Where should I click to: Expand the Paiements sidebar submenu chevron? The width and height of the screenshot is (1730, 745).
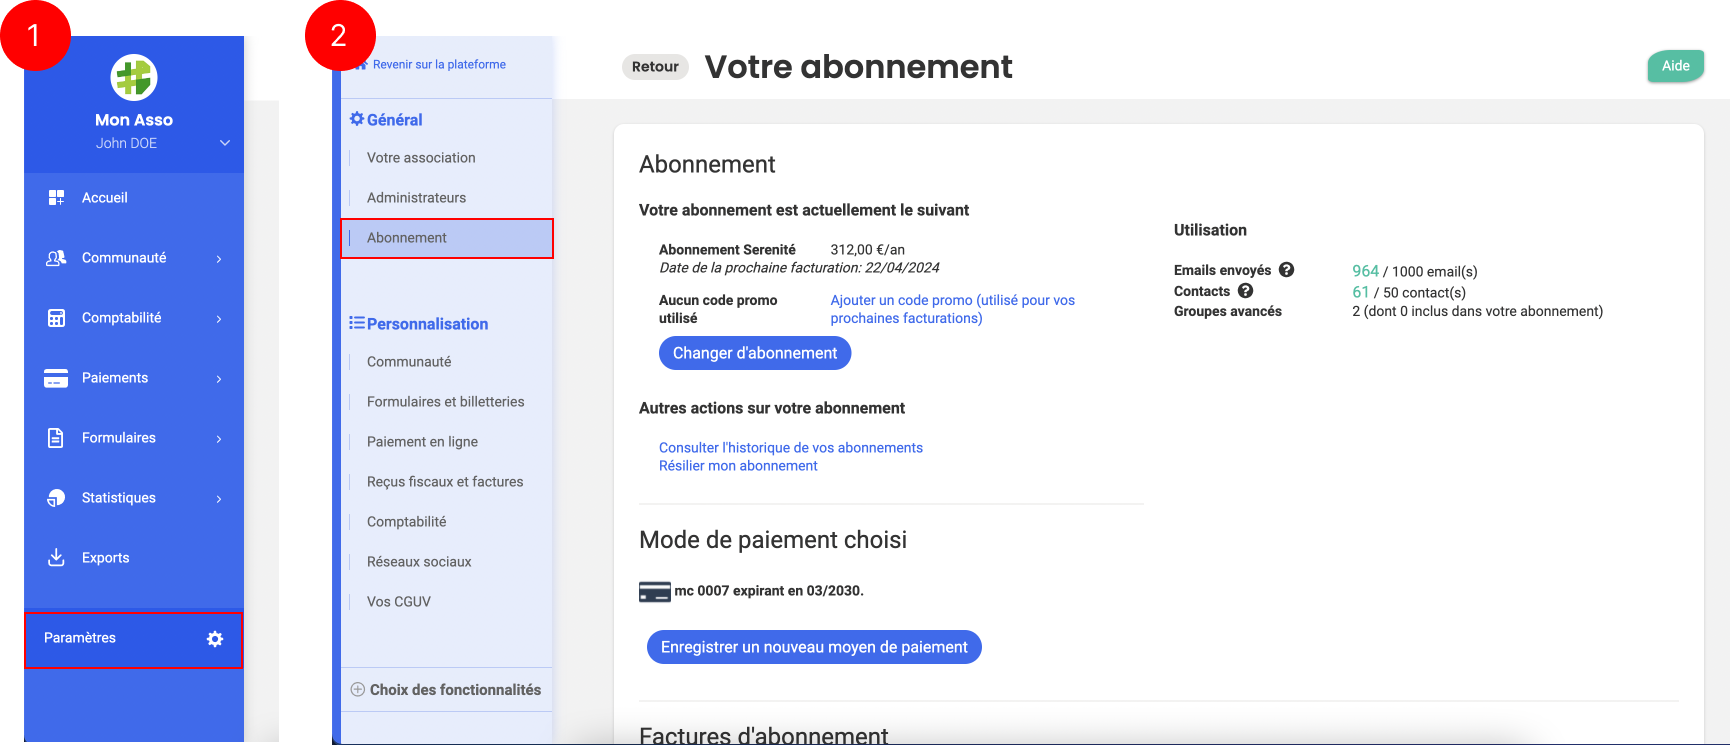tap(219, 379)
